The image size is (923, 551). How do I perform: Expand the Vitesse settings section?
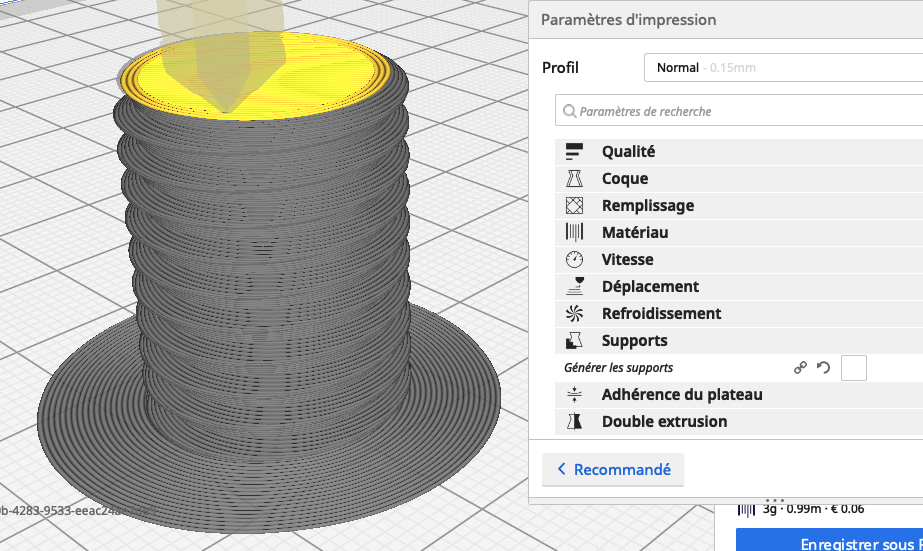point(739,259)
